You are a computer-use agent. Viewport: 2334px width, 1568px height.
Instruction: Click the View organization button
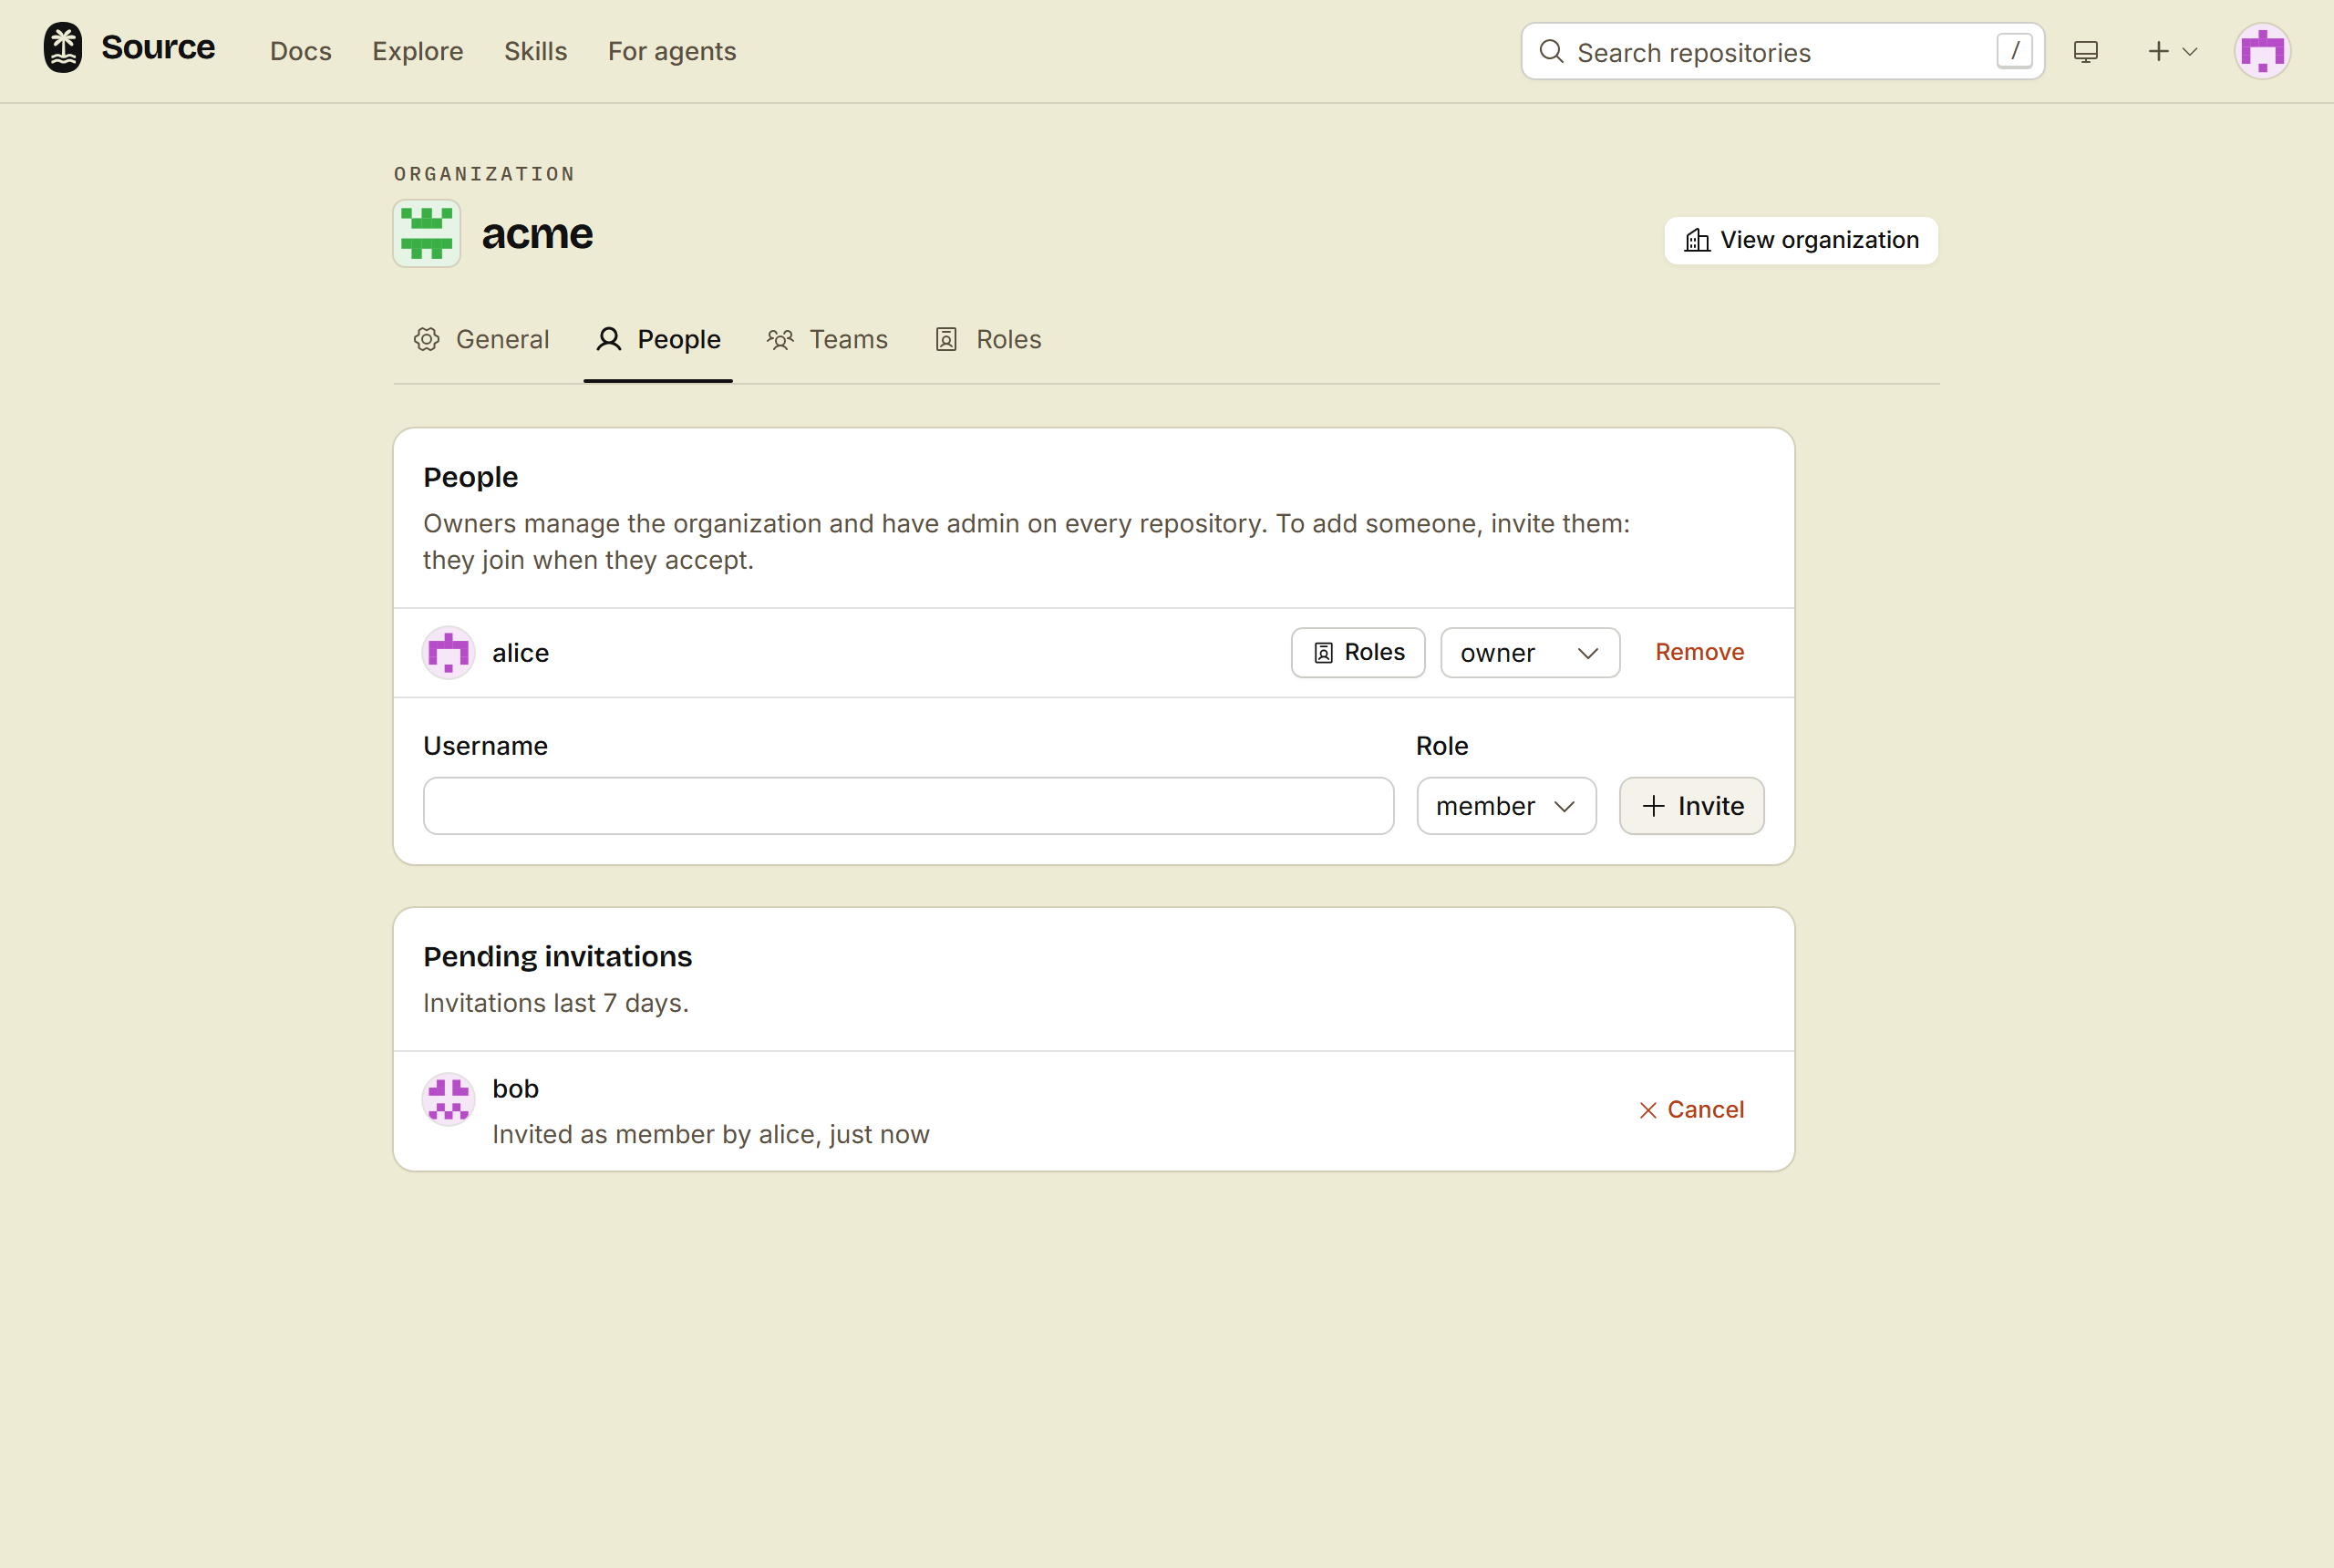[1801, 240]
